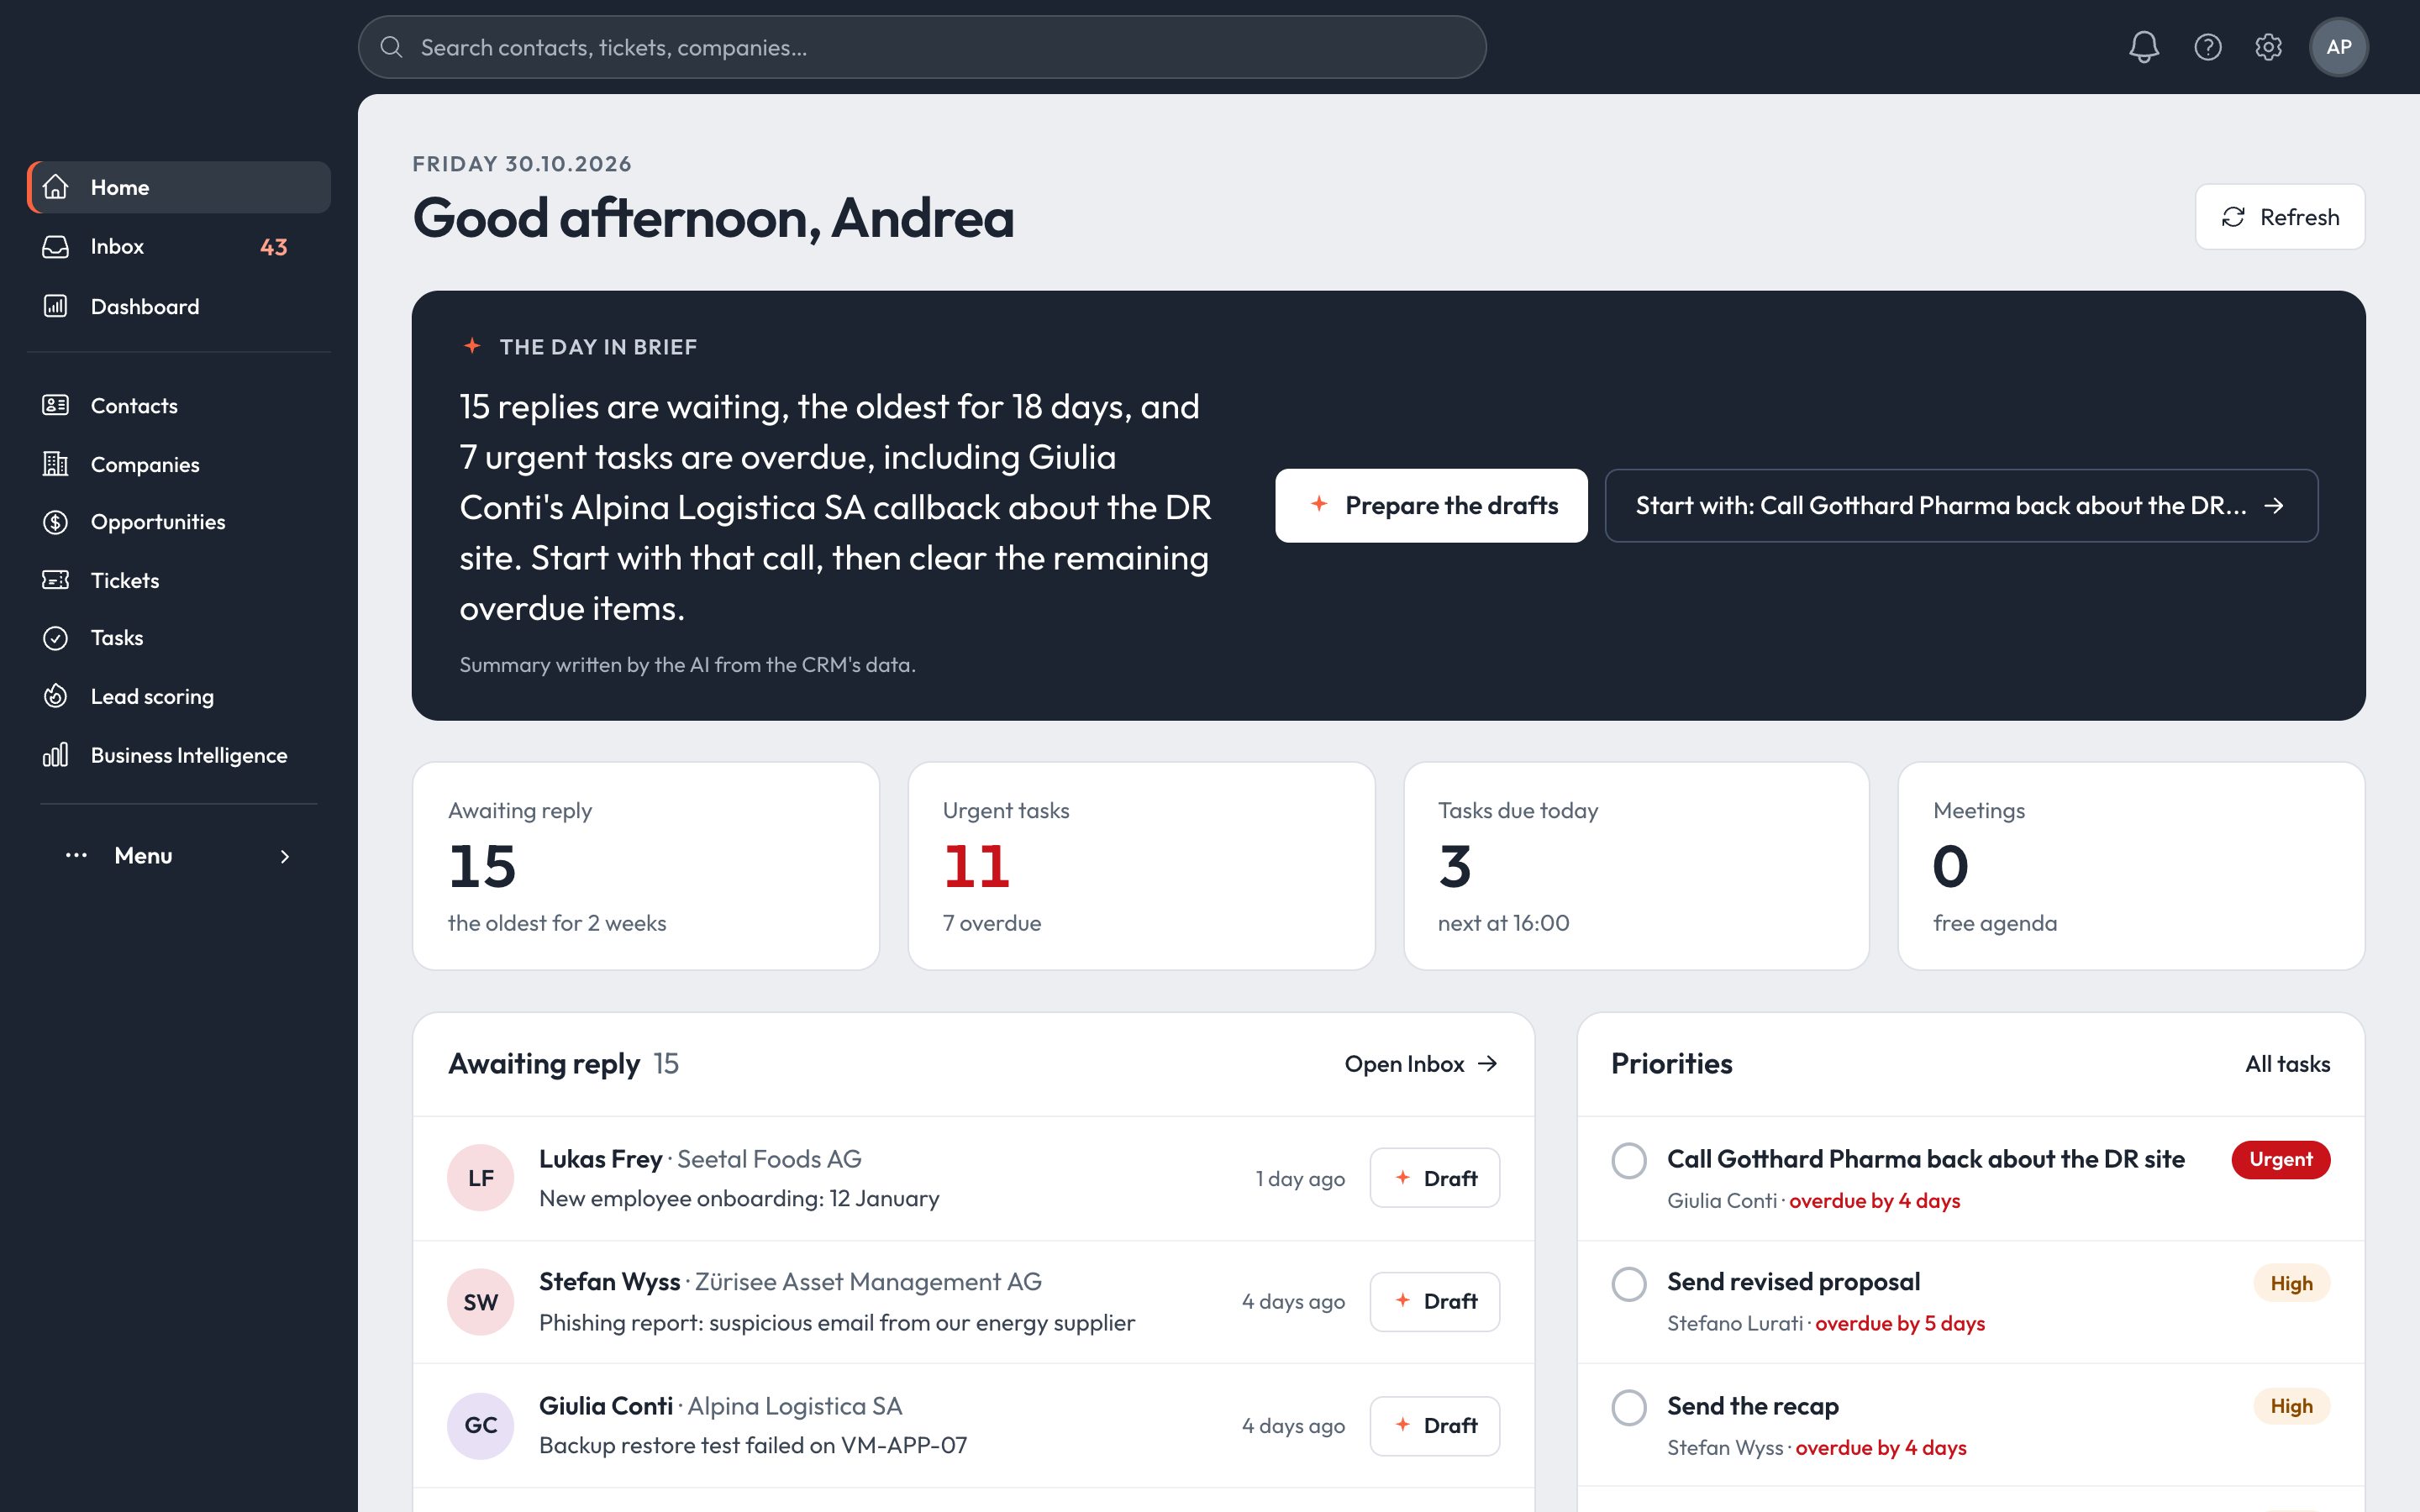
Task: Open the help question mark icon
Action: [x=2207, y=47]
